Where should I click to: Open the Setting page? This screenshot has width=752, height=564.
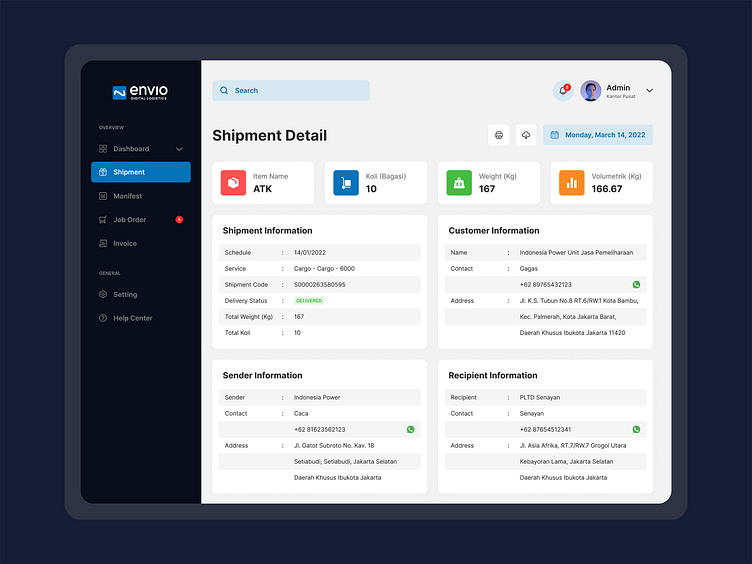tap(125, 295)
